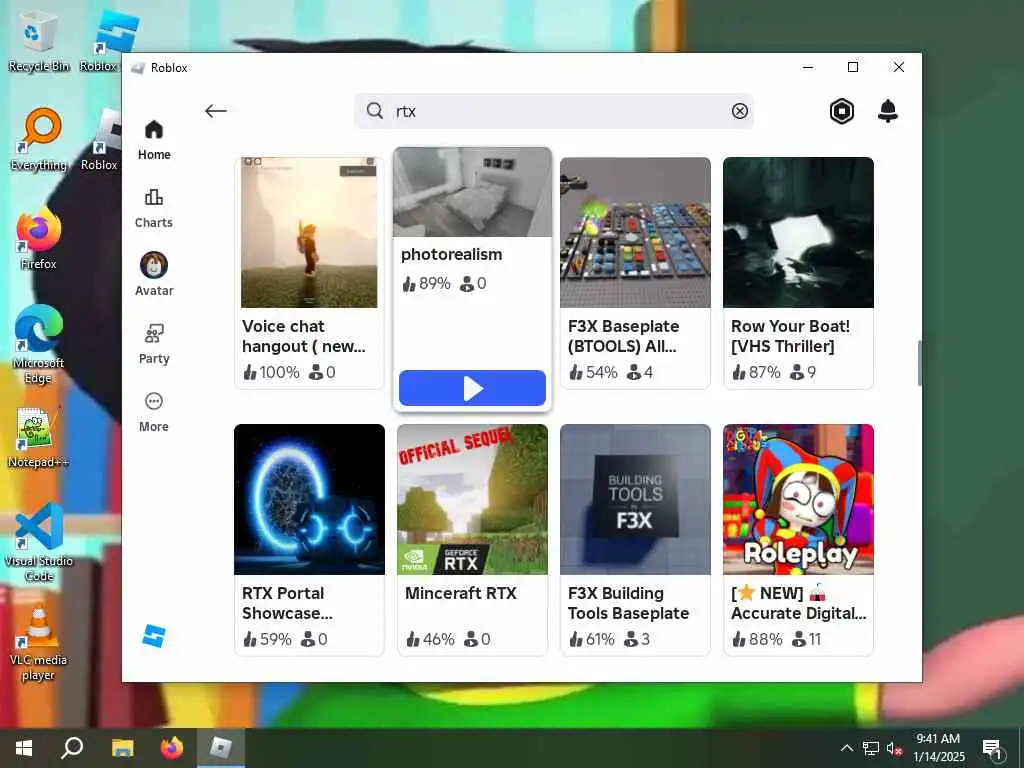Screen dimensions: 1024x768
Task: Open the Robux balance icon
Action: tap(842, 111)
